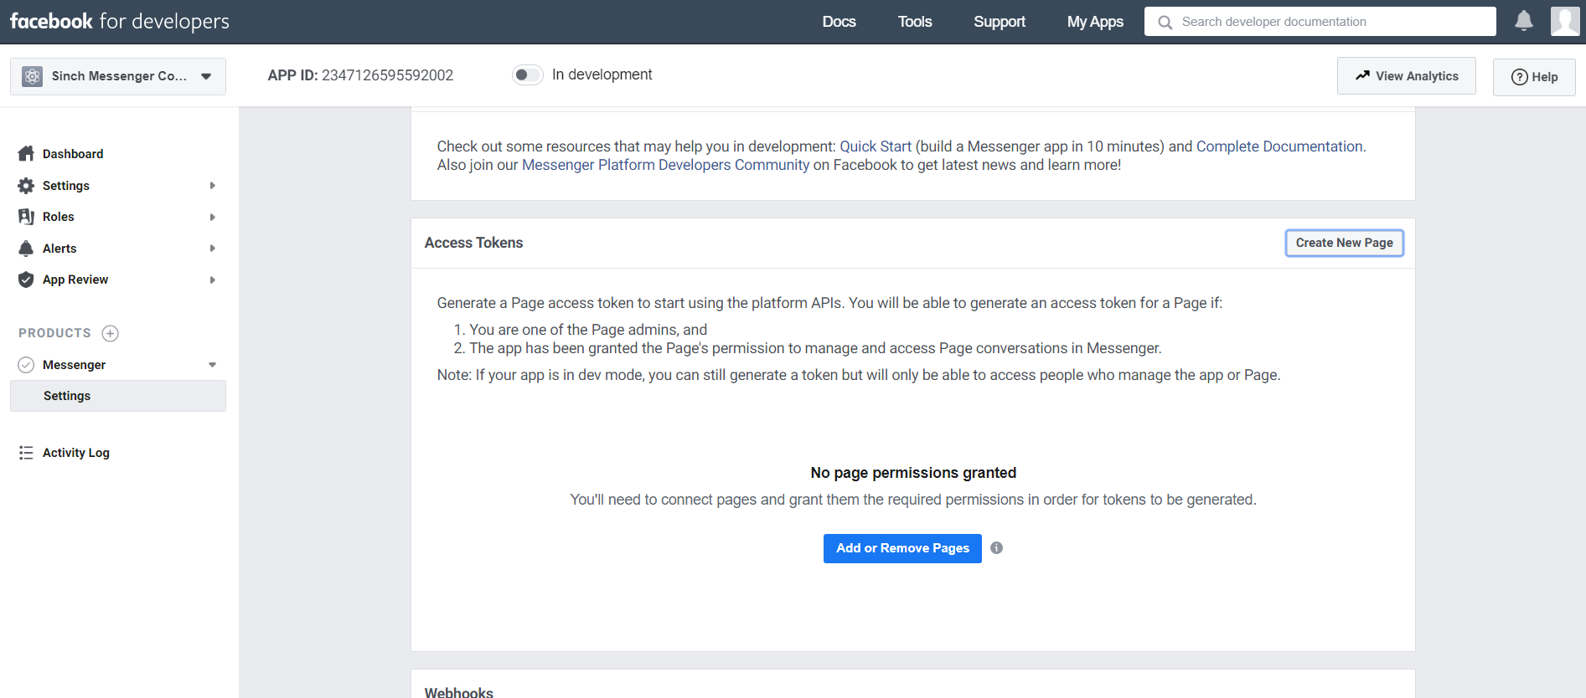Click the 'No page permissions granted' text

coord(913,473)
